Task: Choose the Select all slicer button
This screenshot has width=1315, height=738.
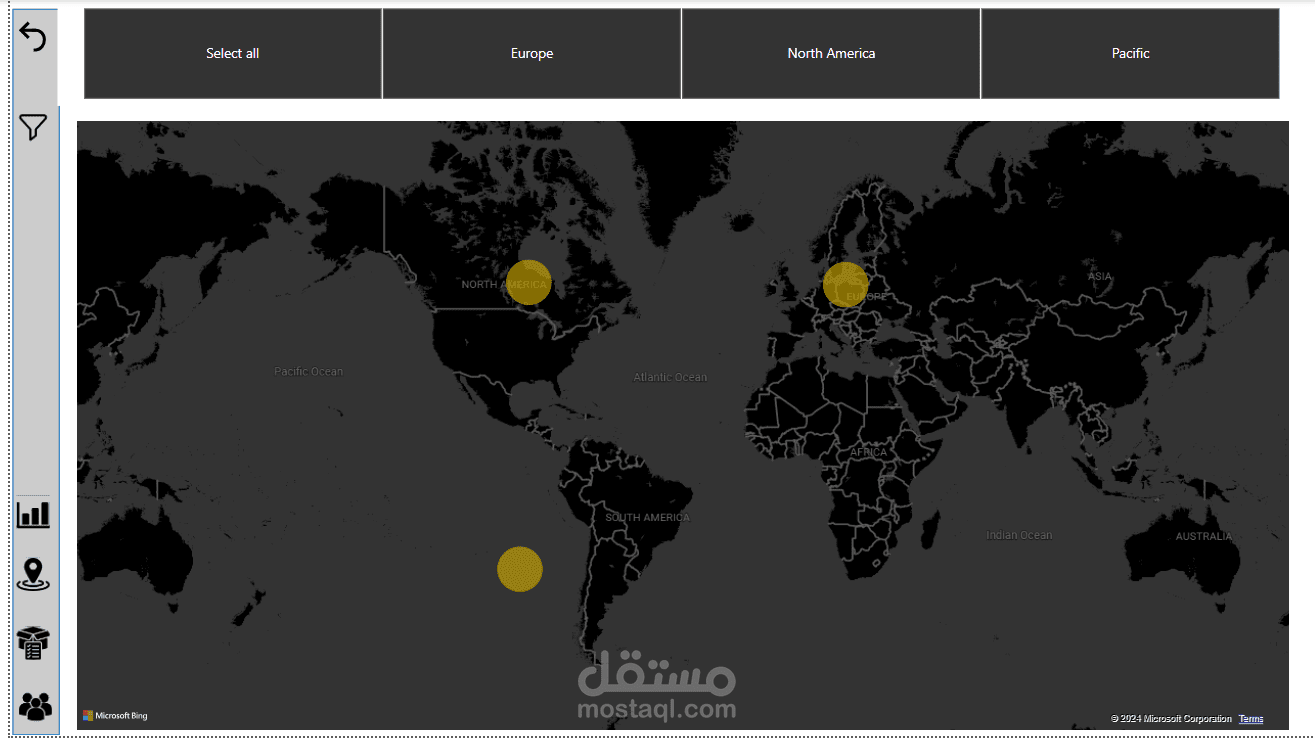Action: (x=233, y=54)
